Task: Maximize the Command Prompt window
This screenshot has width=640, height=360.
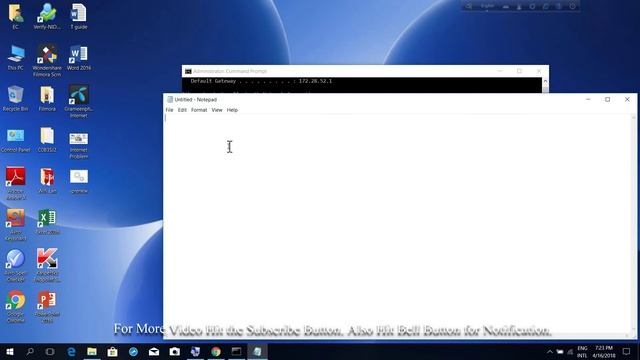Action: tap(519, 71)
